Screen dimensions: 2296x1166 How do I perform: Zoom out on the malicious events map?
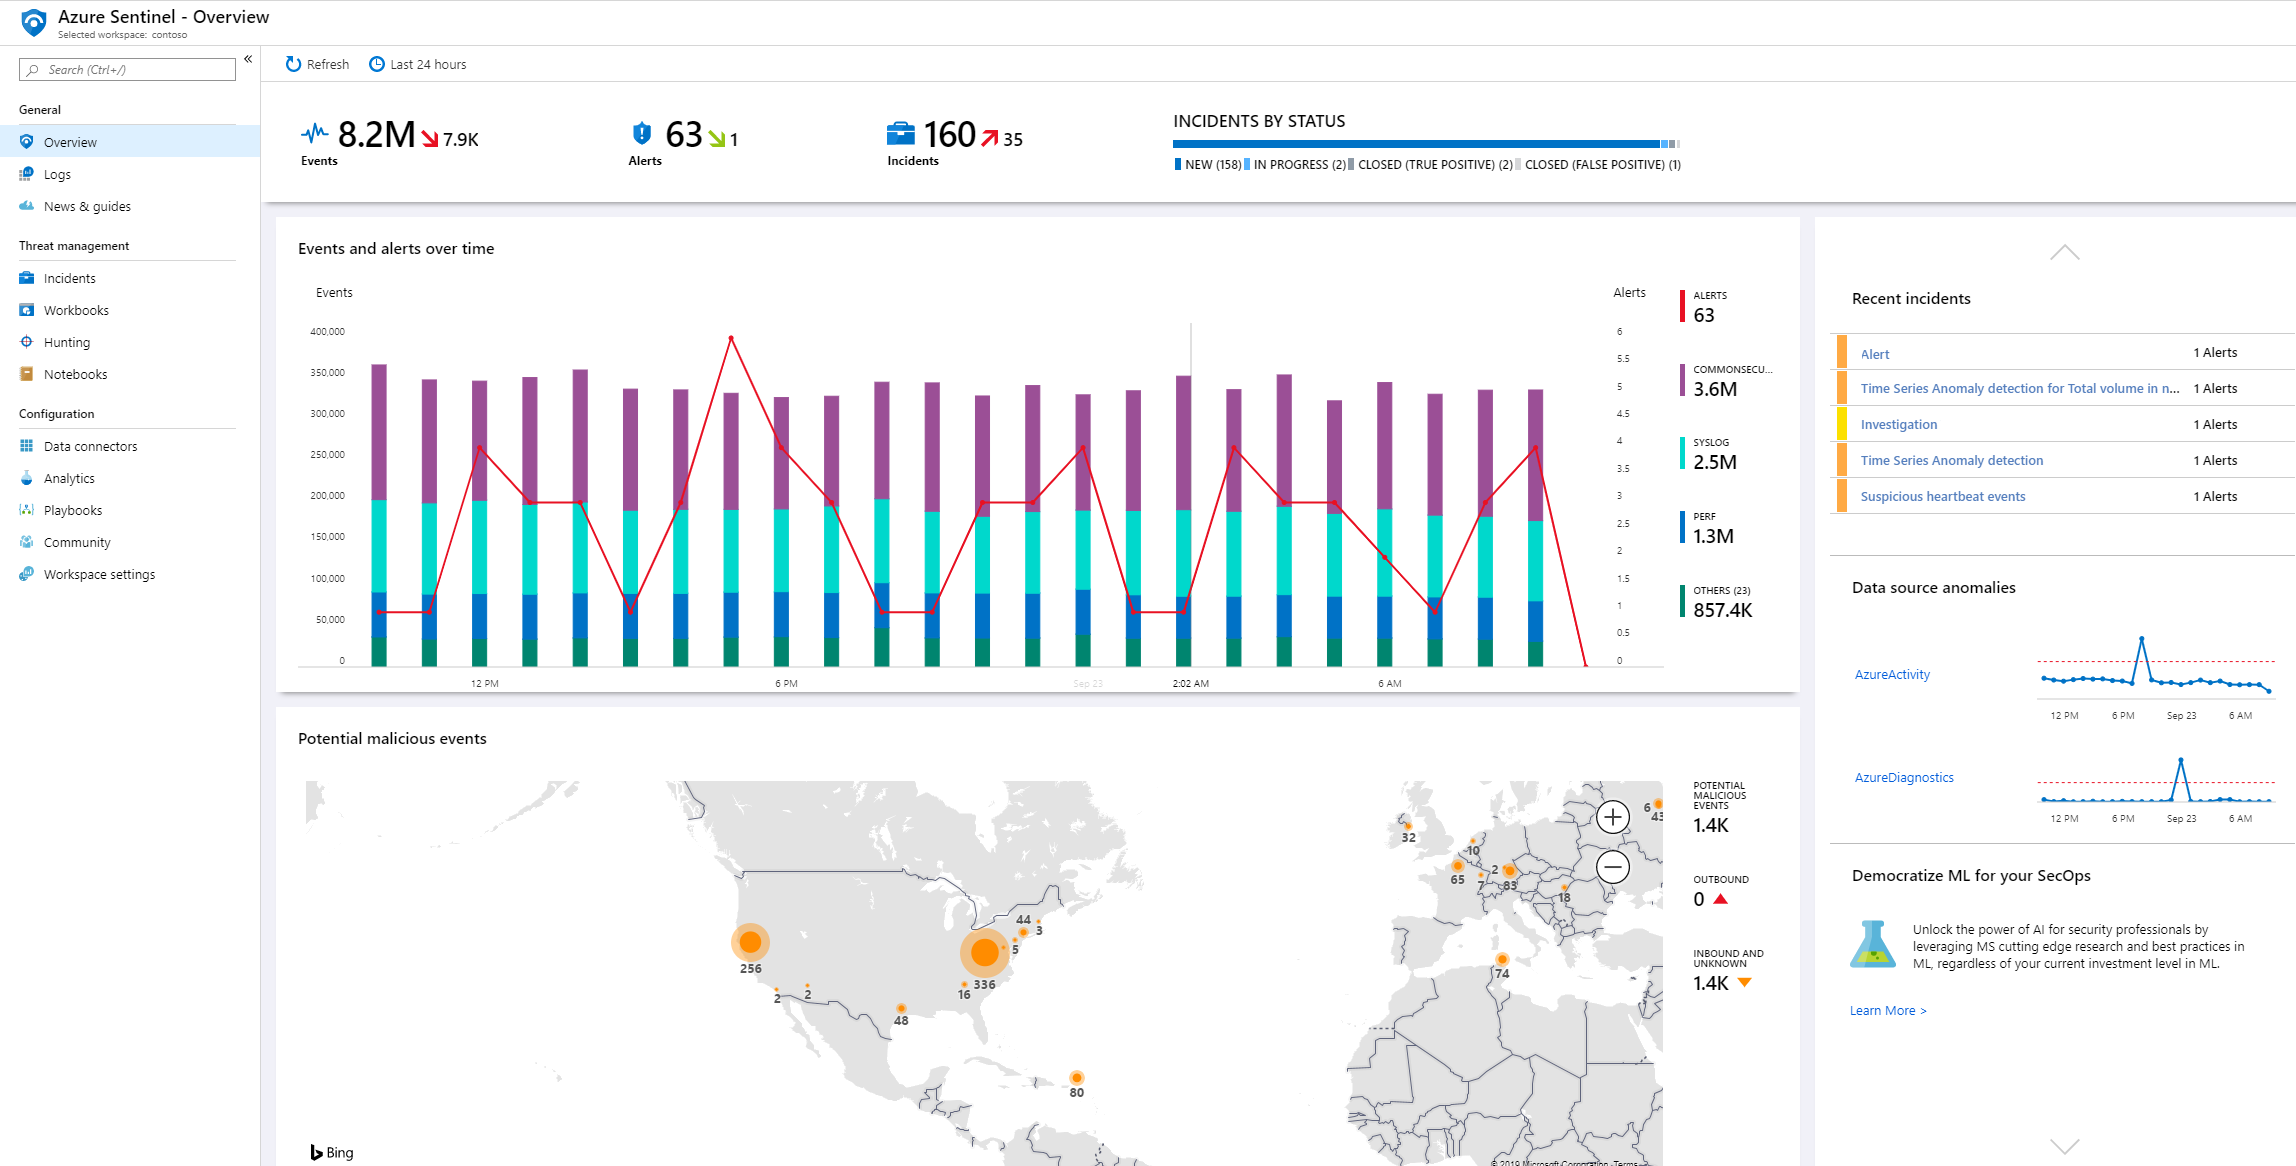pos(1612,867)
